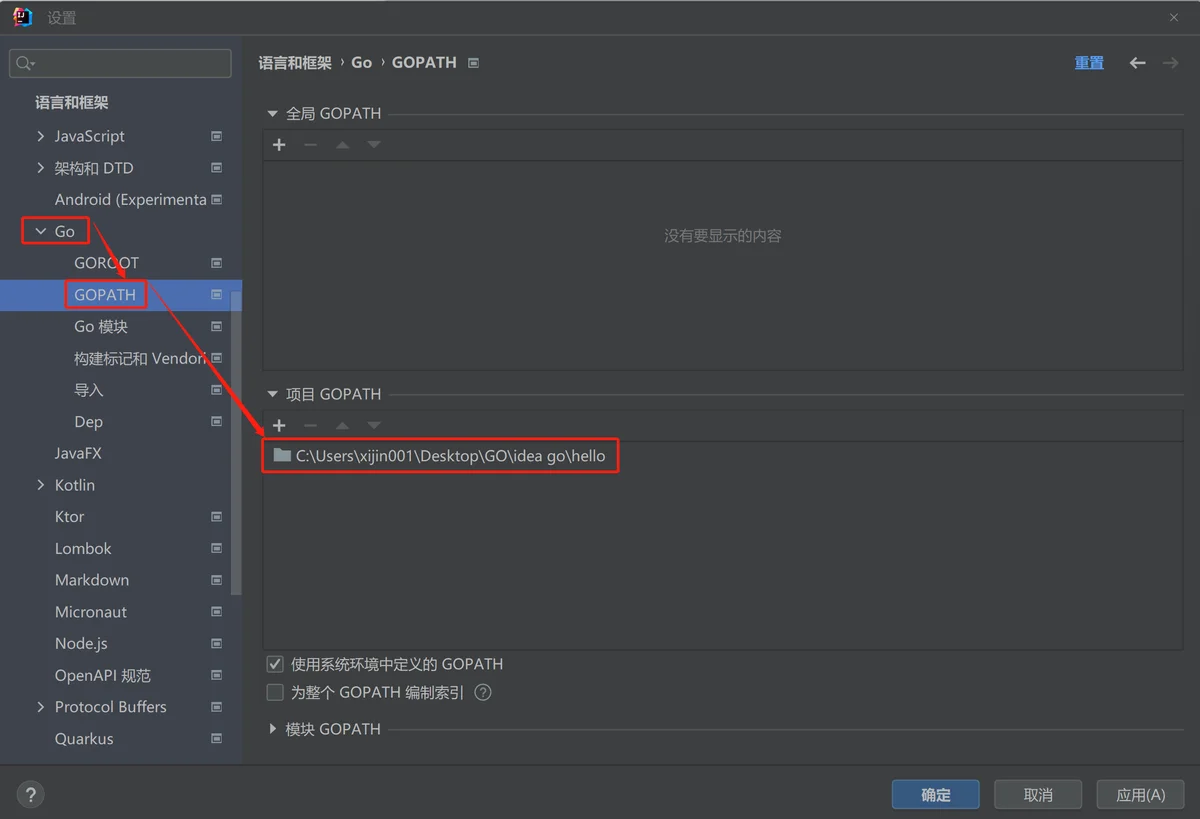1200x819 pixels.
Task: Collapse the 项目 GOPATH section
Action: coord(272,394)
